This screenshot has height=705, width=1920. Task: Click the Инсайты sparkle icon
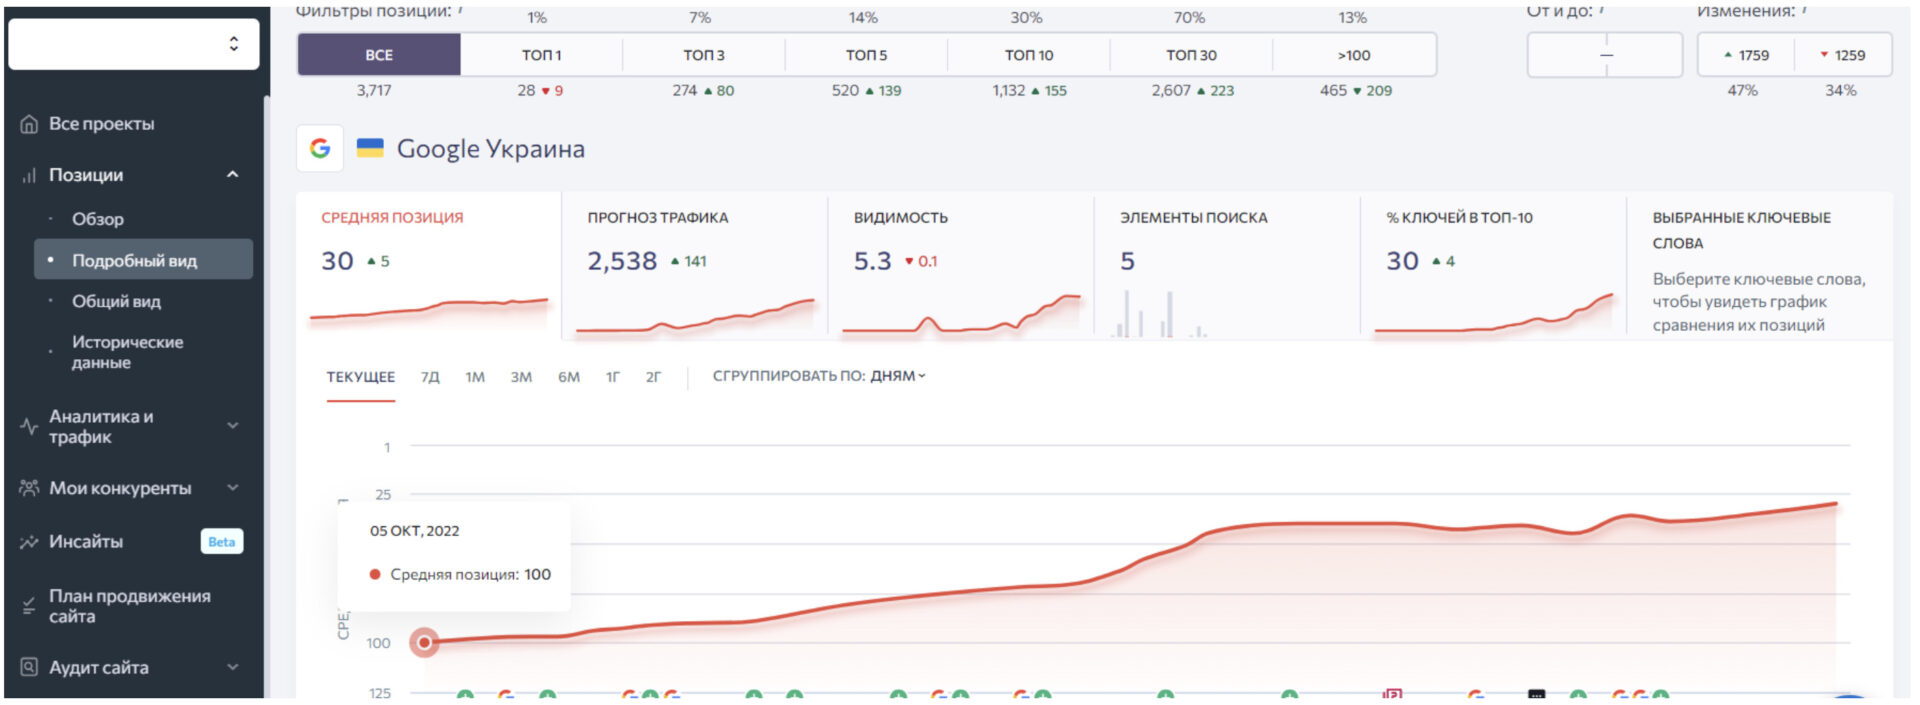point(29,542)
